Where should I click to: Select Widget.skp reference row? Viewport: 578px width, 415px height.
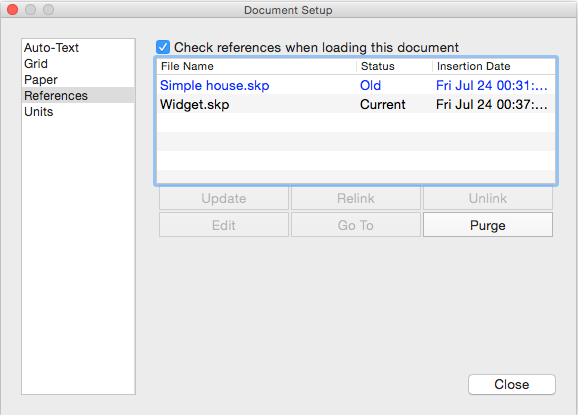click(x=356, y=104)
